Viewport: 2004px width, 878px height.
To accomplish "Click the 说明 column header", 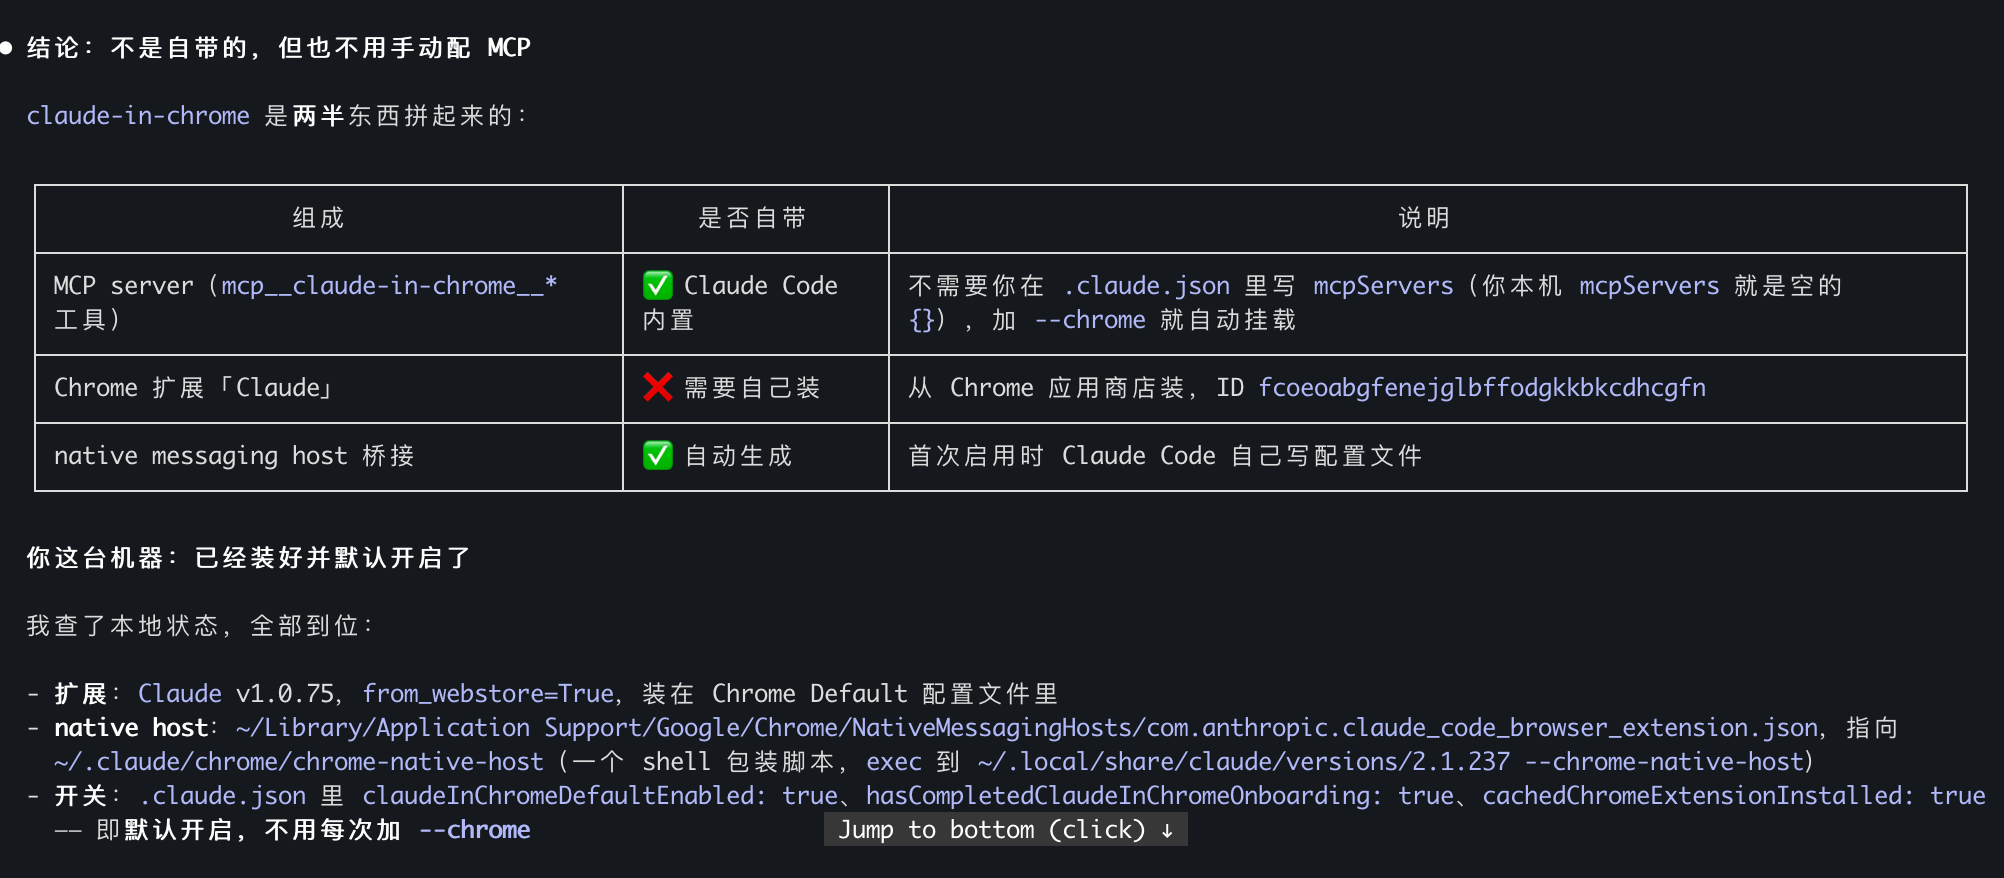I will (x=1424, y=218).
